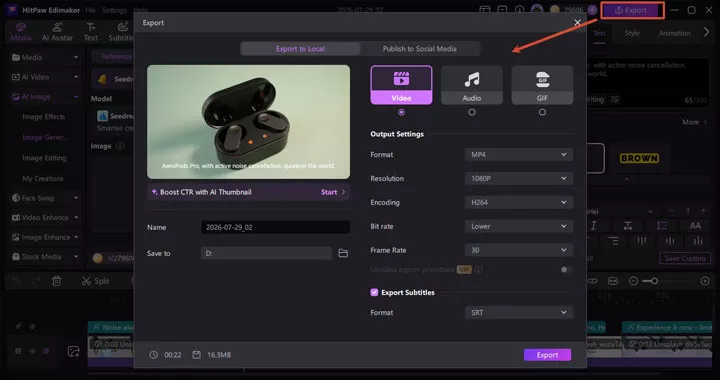Click Start for AI Thumbnail
Image resolution: width=720 pixels, height=380 pixels.
coord(332,192)
